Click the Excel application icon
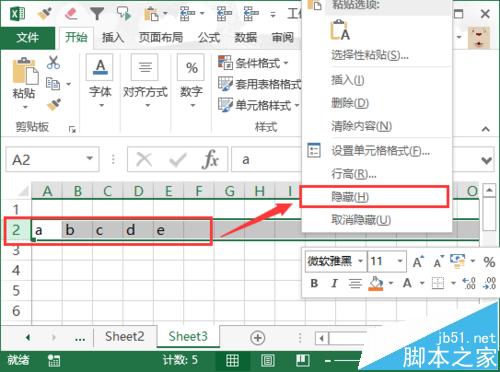This screenshot has width=500, height=372. [x=17, y=14]
